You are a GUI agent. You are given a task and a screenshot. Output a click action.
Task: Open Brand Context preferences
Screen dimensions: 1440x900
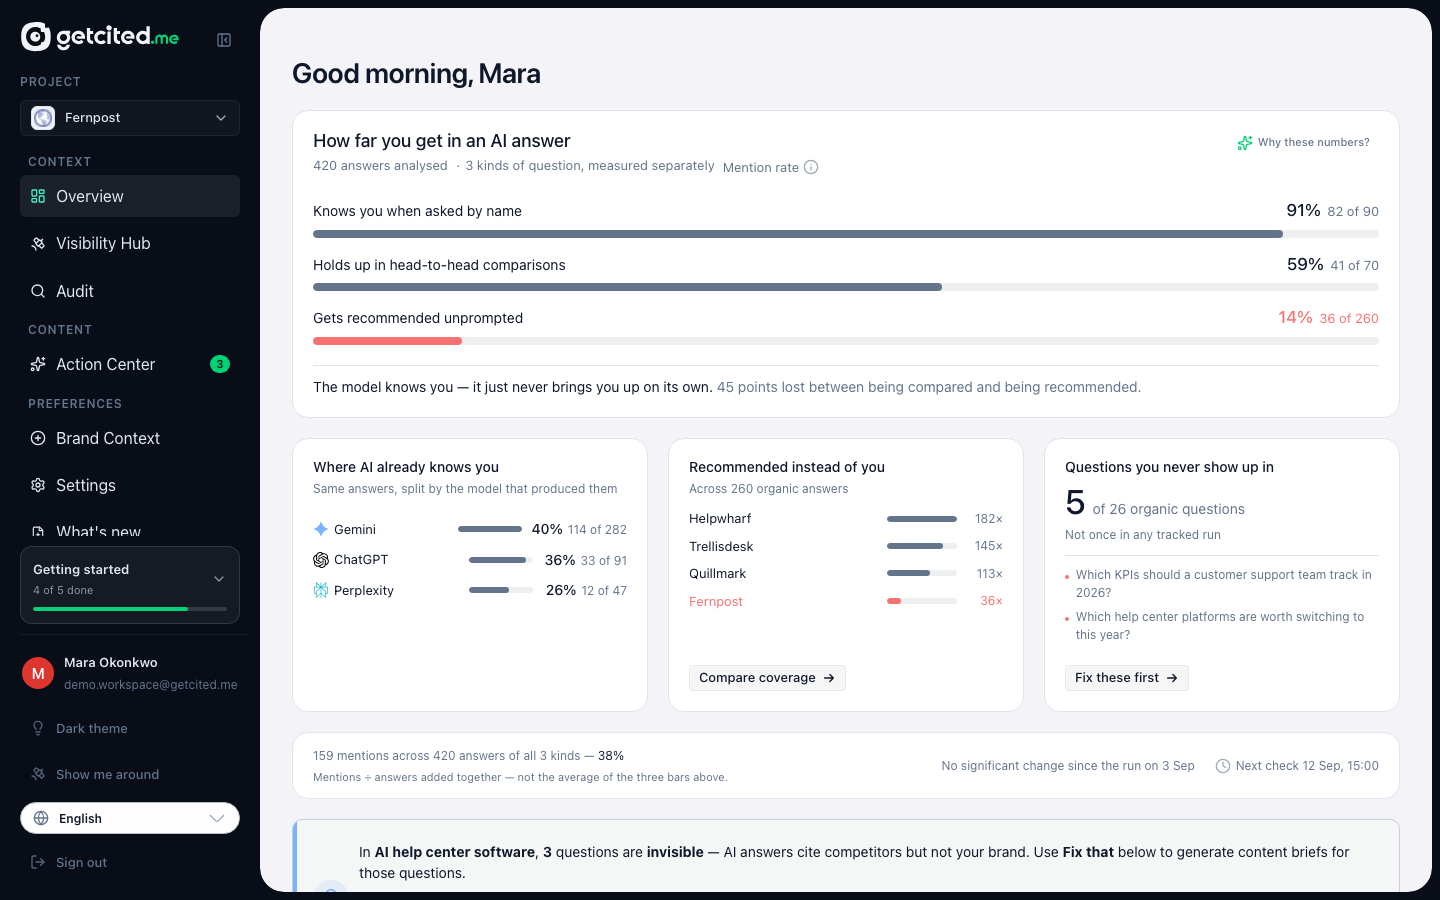(x=130, y=438)
